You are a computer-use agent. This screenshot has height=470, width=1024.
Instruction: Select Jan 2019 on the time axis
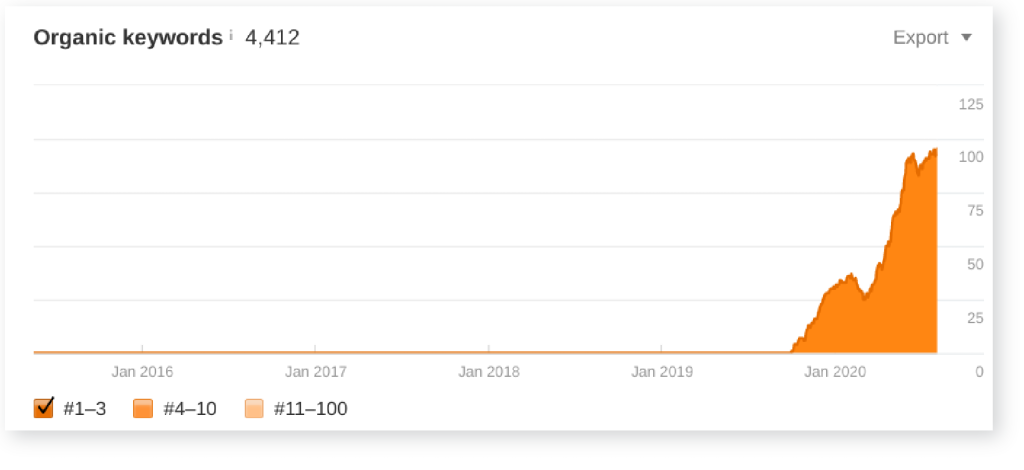pos(662,372)
